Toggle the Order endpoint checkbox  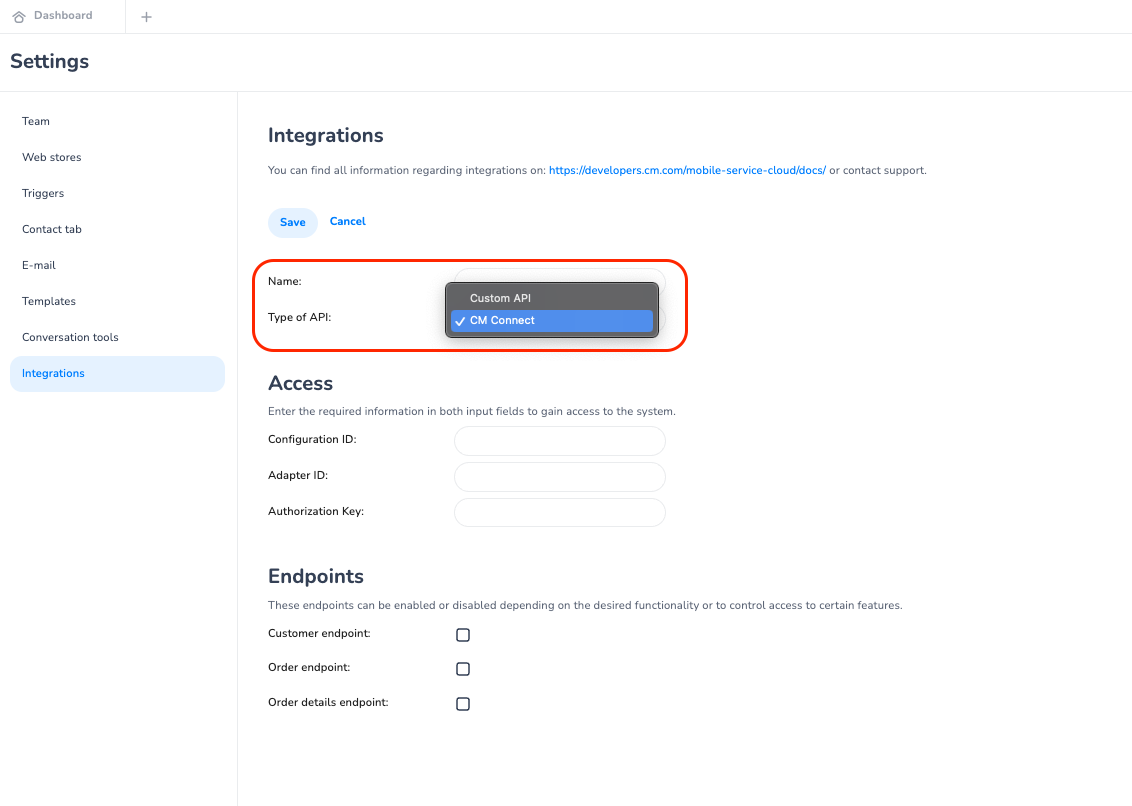(463, 669)
